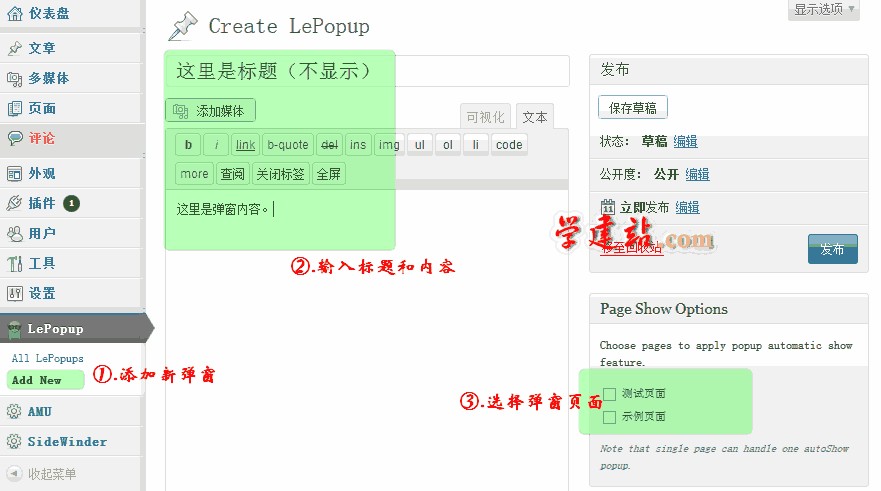Click the li toolbar button
This screenshot has width=881, height=491.
[476, 145]
